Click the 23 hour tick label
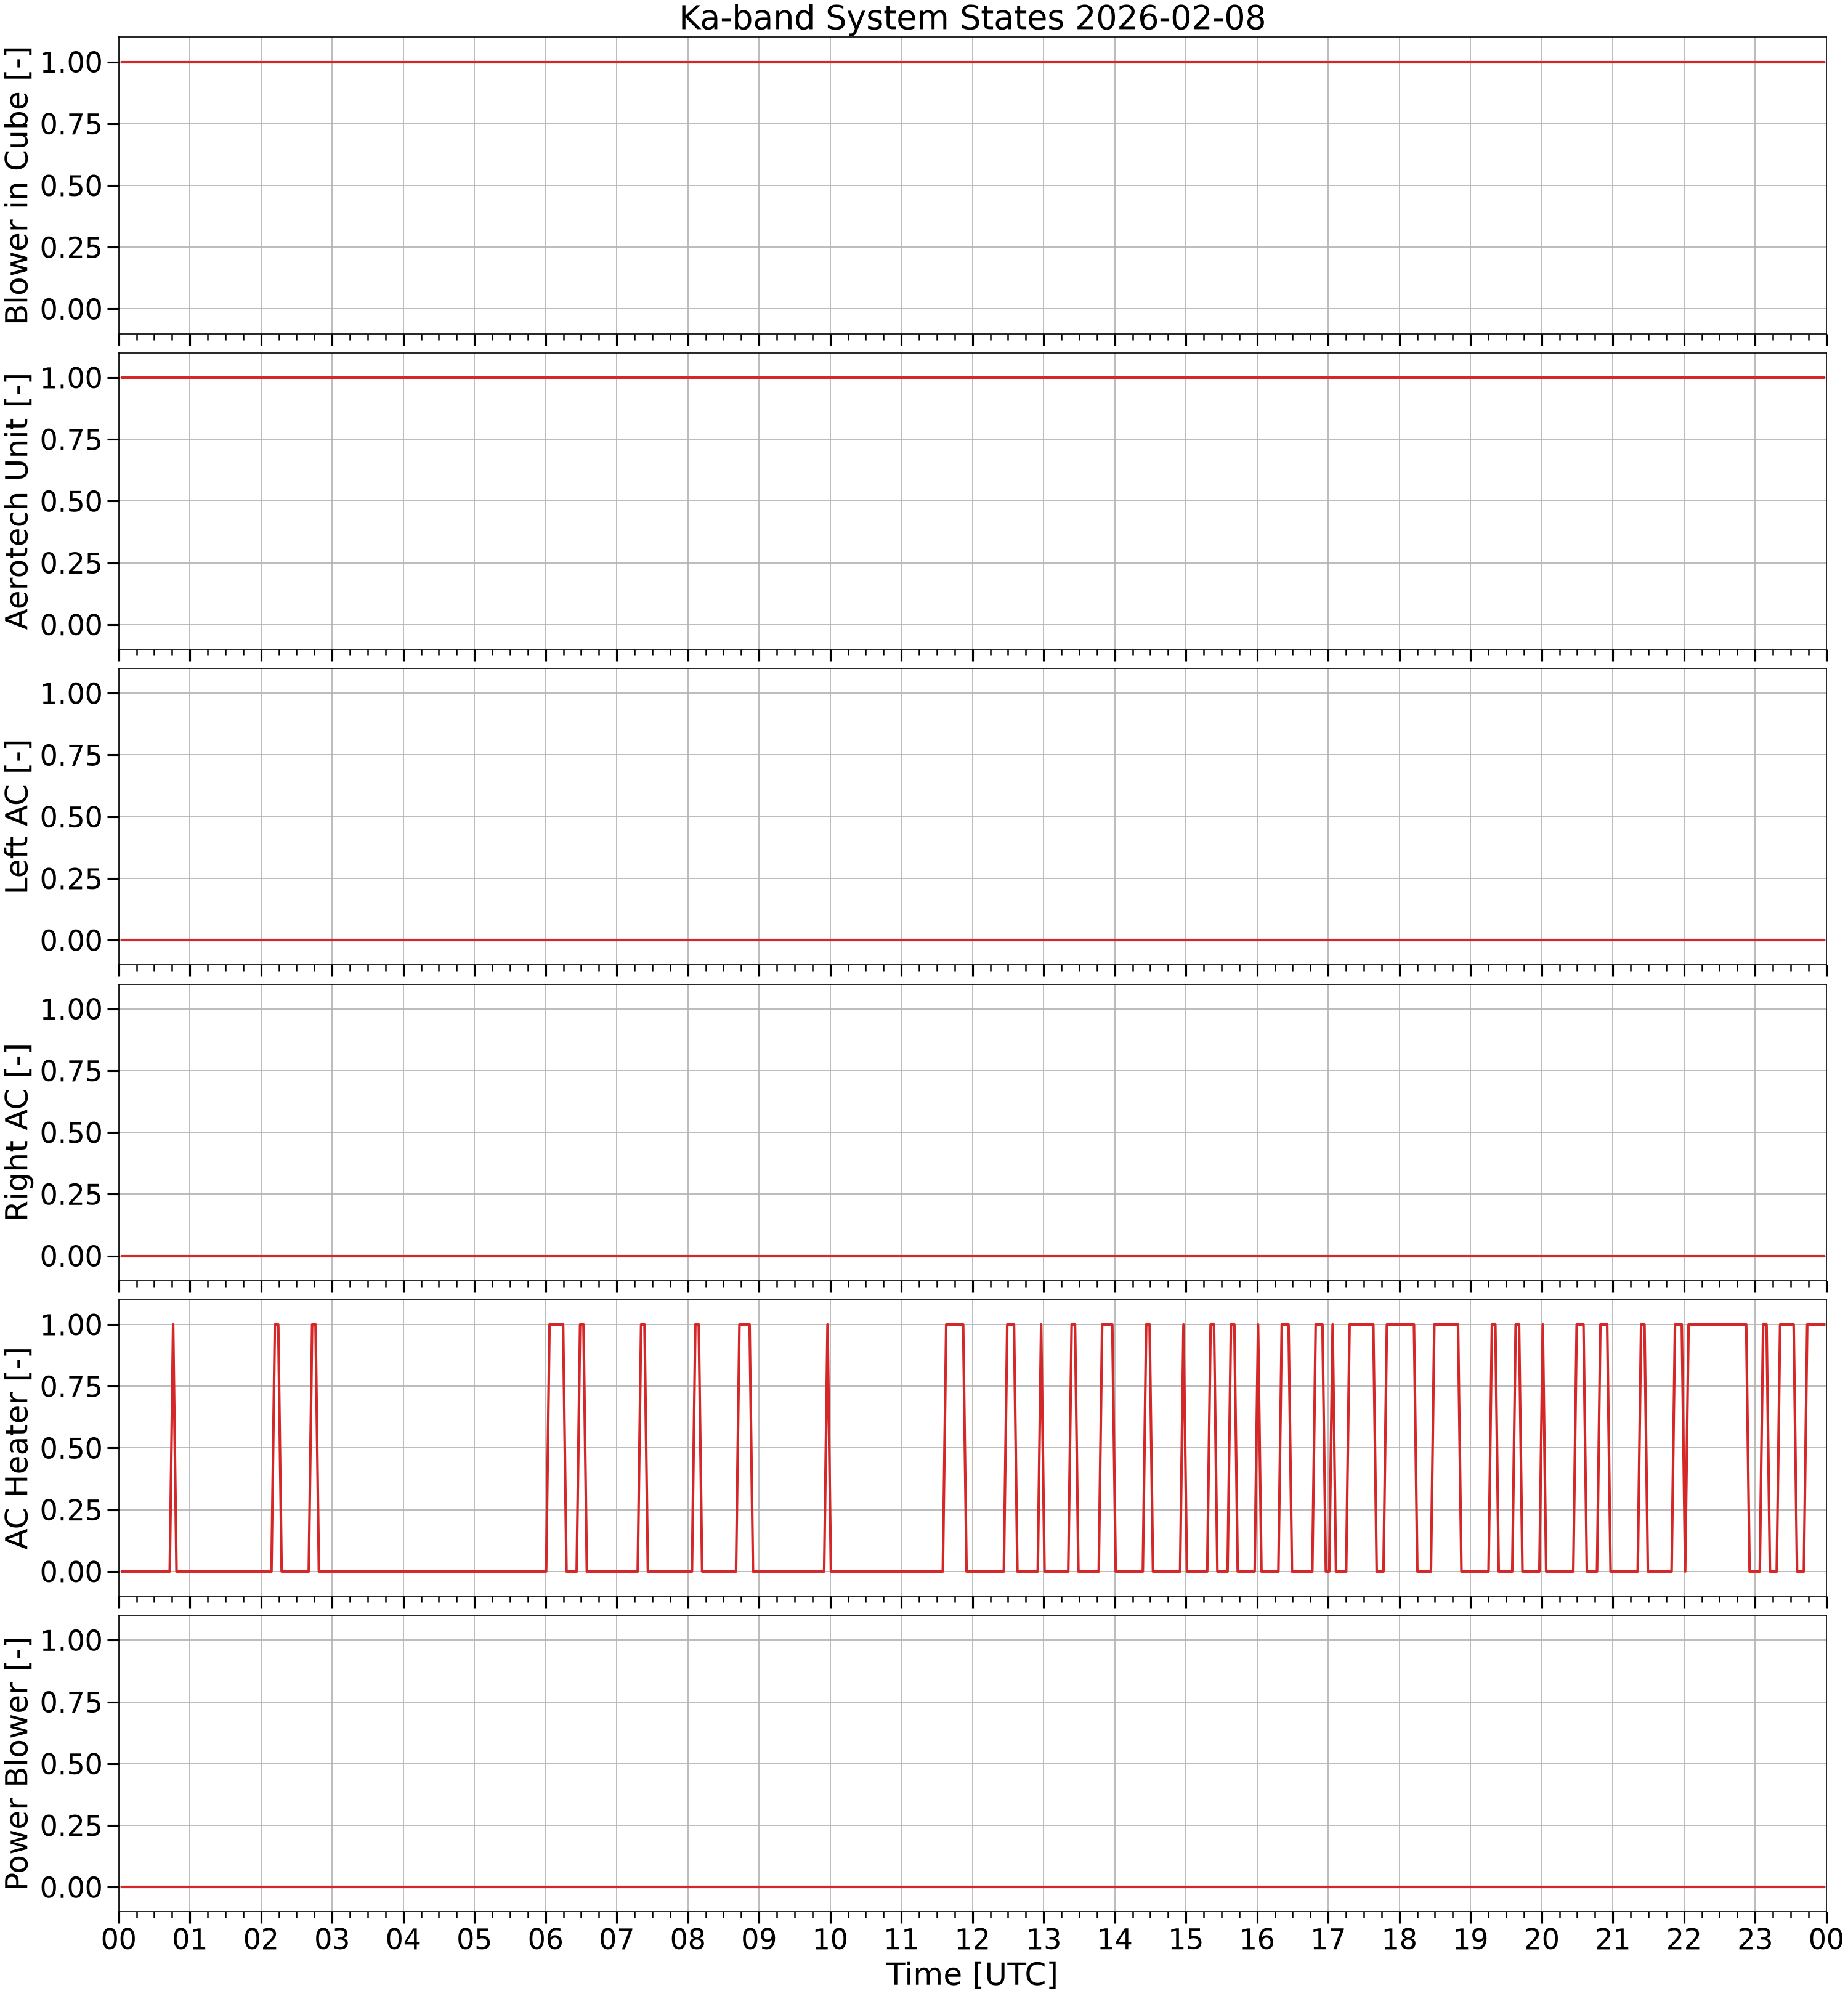This screenshot has width=1848, height=1996. 1755,1939
